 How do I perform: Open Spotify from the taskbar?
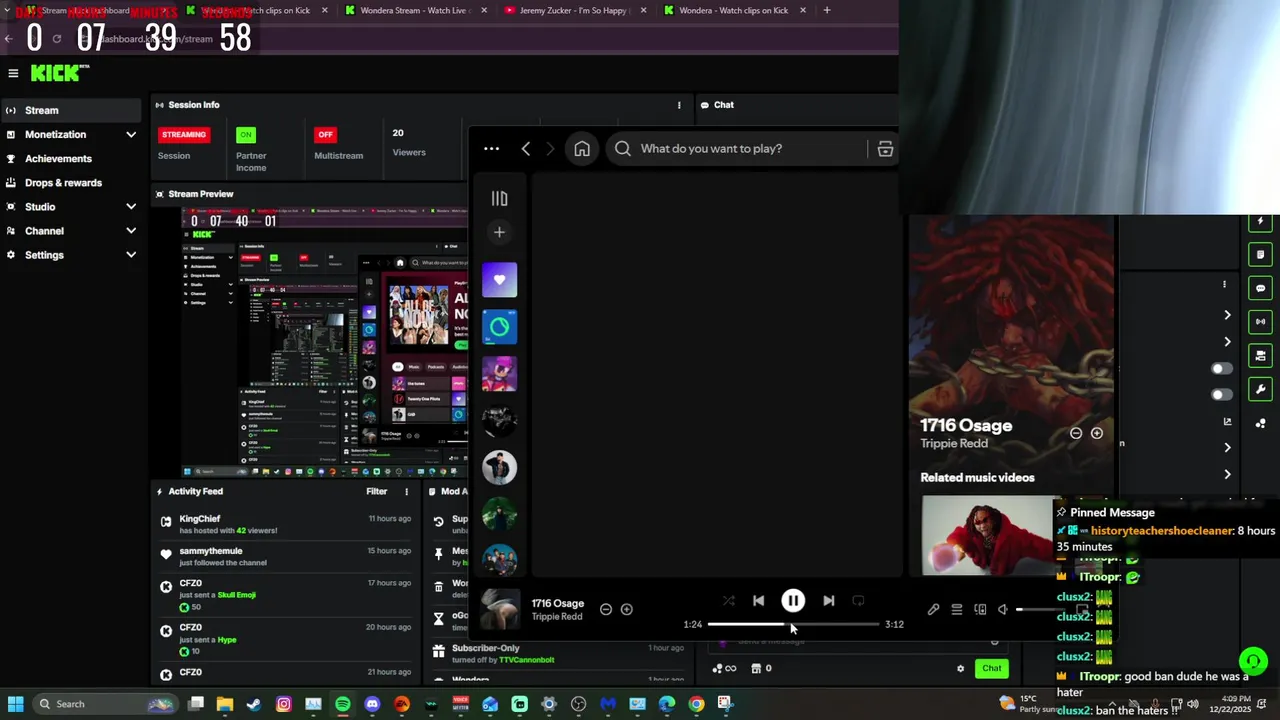[342, 704]
